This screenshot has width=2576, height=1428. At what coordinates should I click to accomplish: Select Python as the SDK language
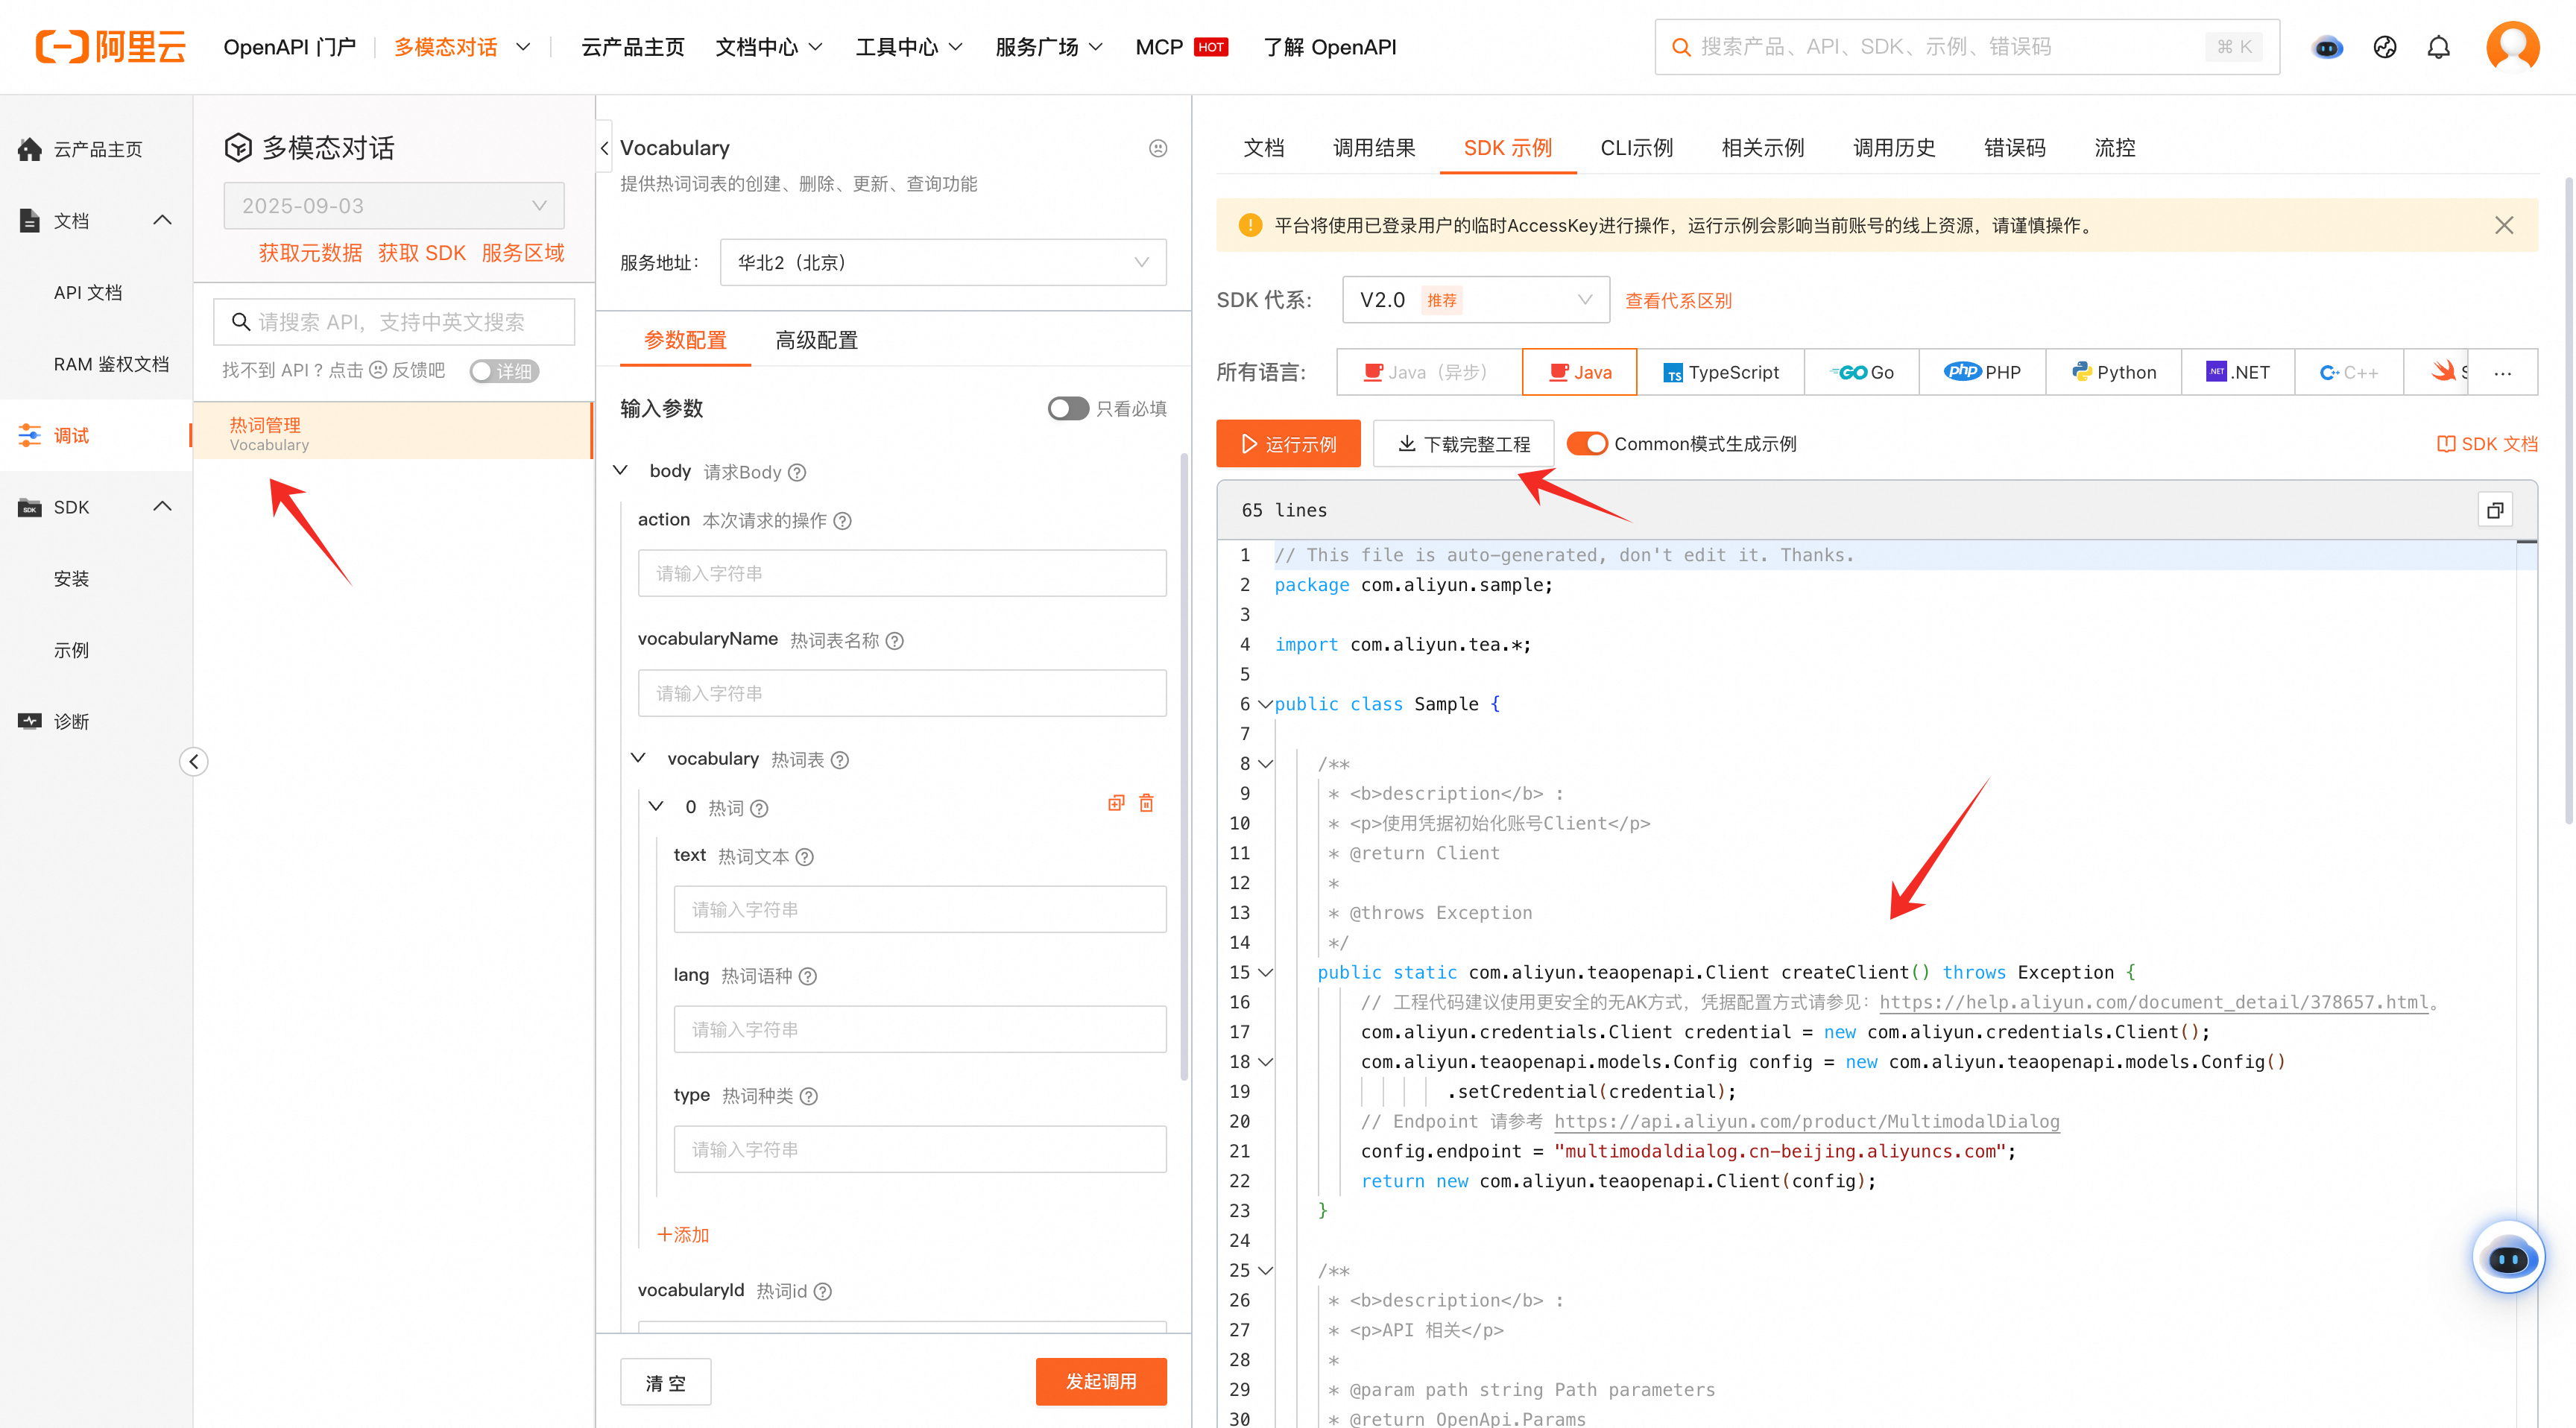point(2114,372)
